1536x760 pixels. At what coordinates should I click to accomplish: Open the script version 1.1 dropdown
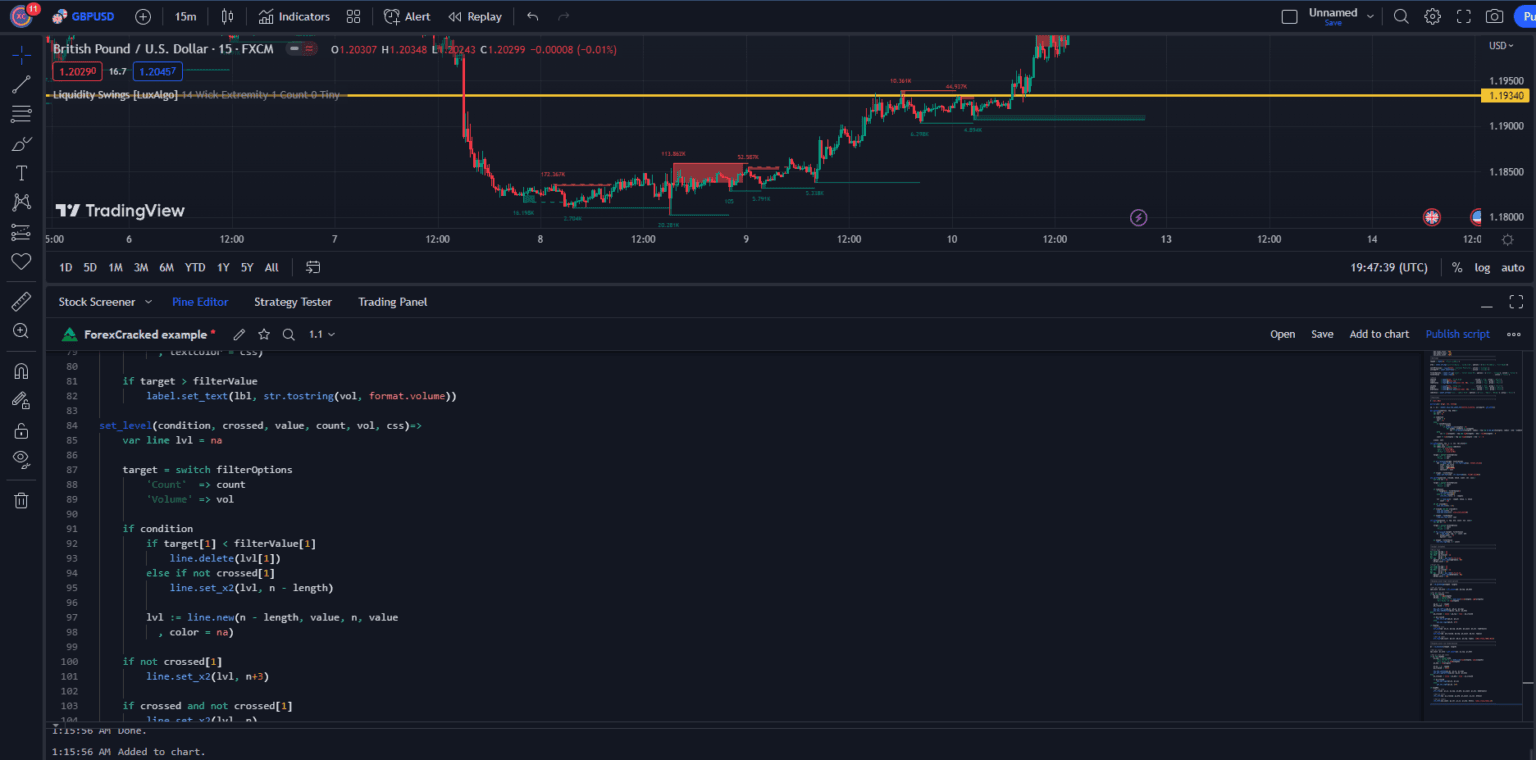[321, 334]
